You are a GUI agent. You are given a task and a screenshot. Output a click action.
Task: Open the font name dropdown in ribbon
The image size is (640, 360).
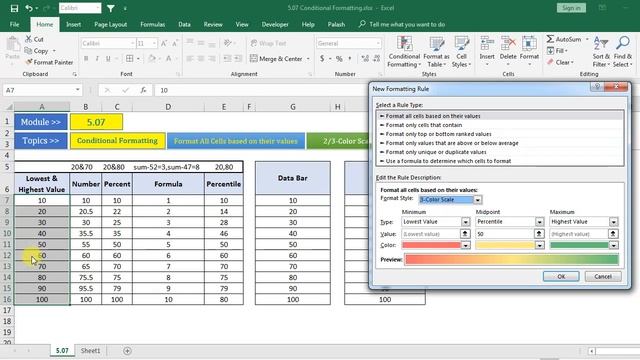coord(133,43)
